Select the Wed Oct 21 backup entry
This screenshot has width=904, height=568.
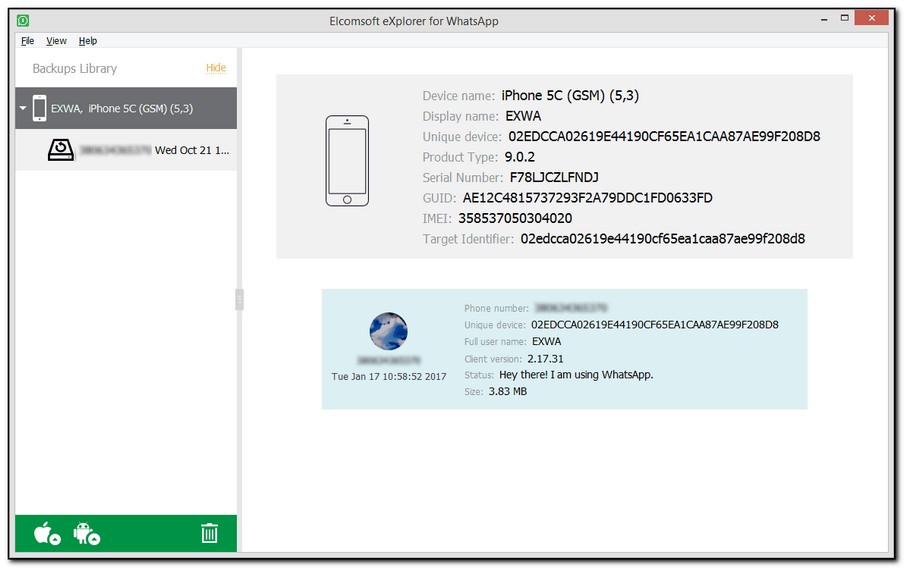pos(192,150)
